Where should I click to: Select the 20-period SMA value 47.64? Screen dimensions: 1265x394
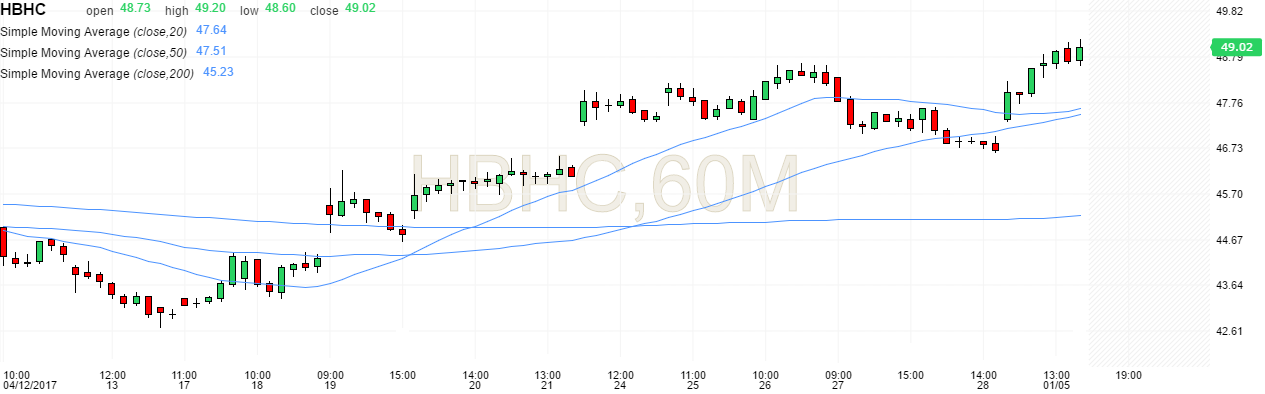point(210,30)
